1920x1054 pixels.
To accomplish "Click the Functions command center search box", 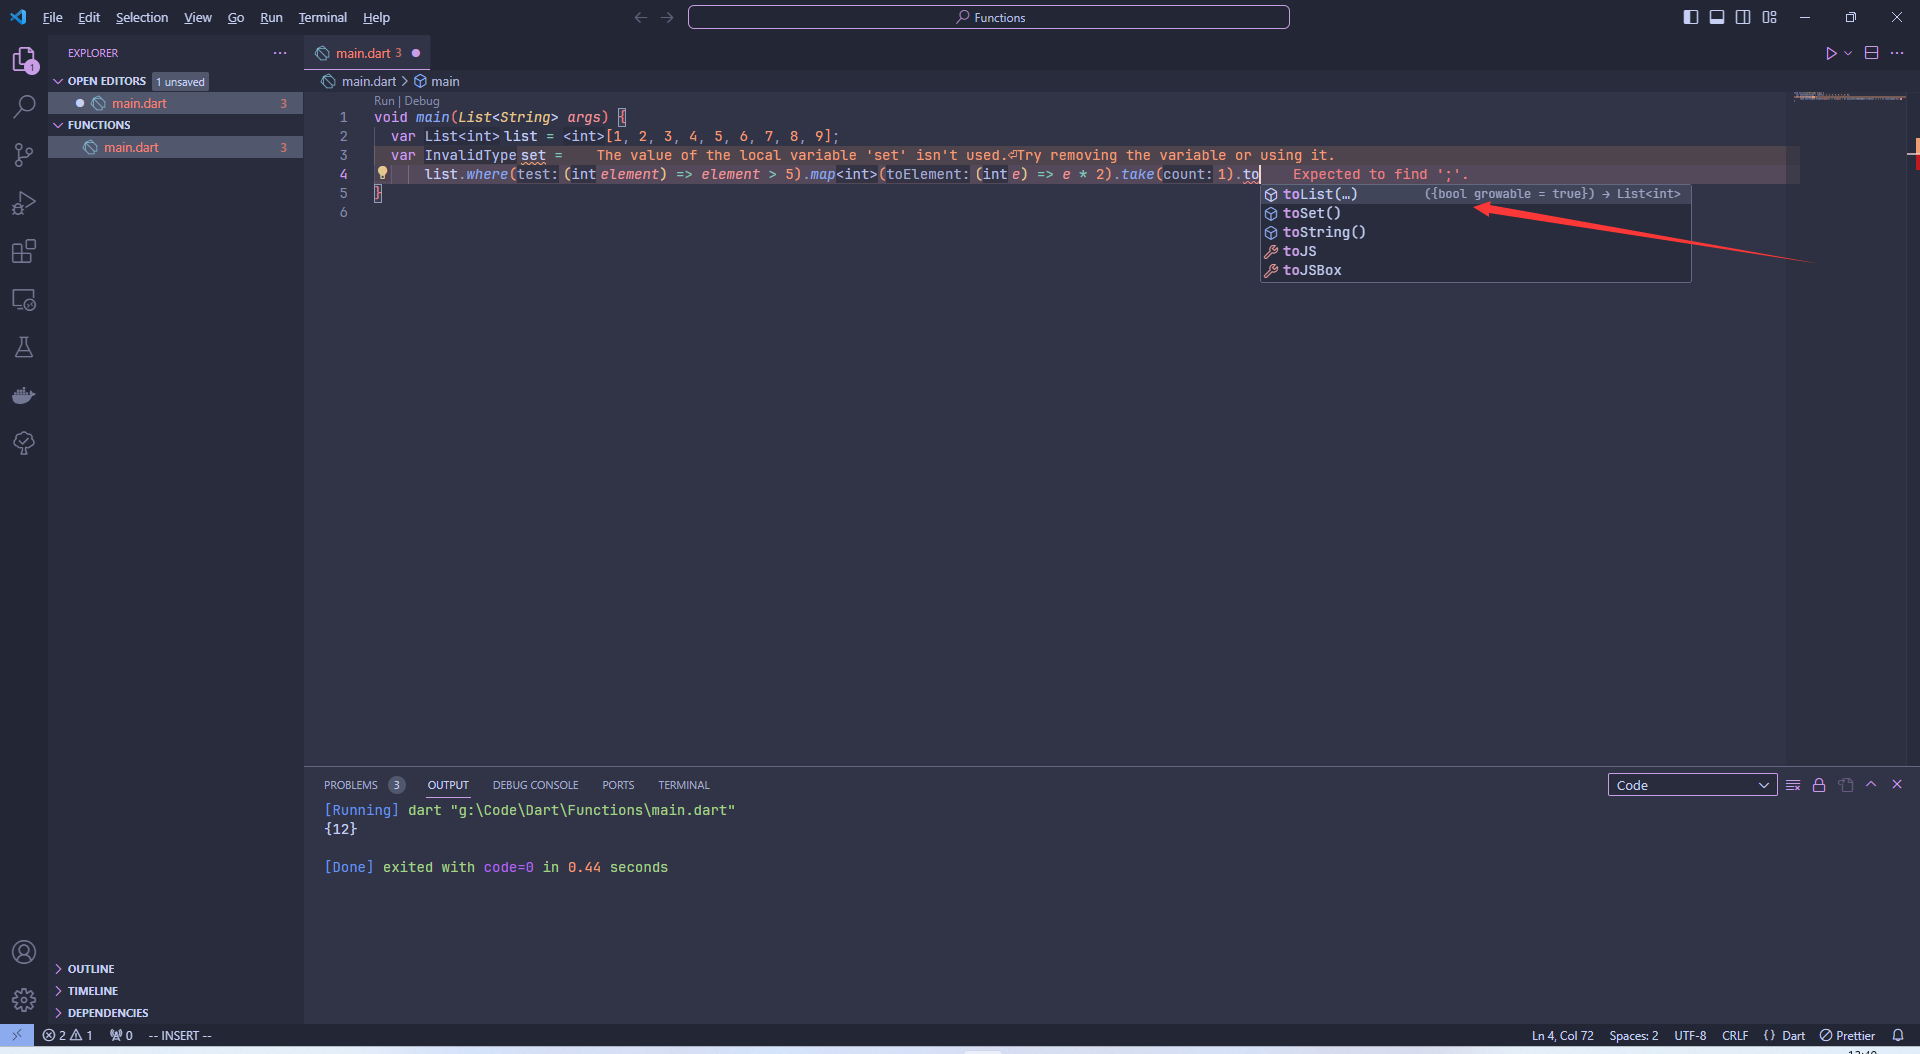I will pos(989,17).
